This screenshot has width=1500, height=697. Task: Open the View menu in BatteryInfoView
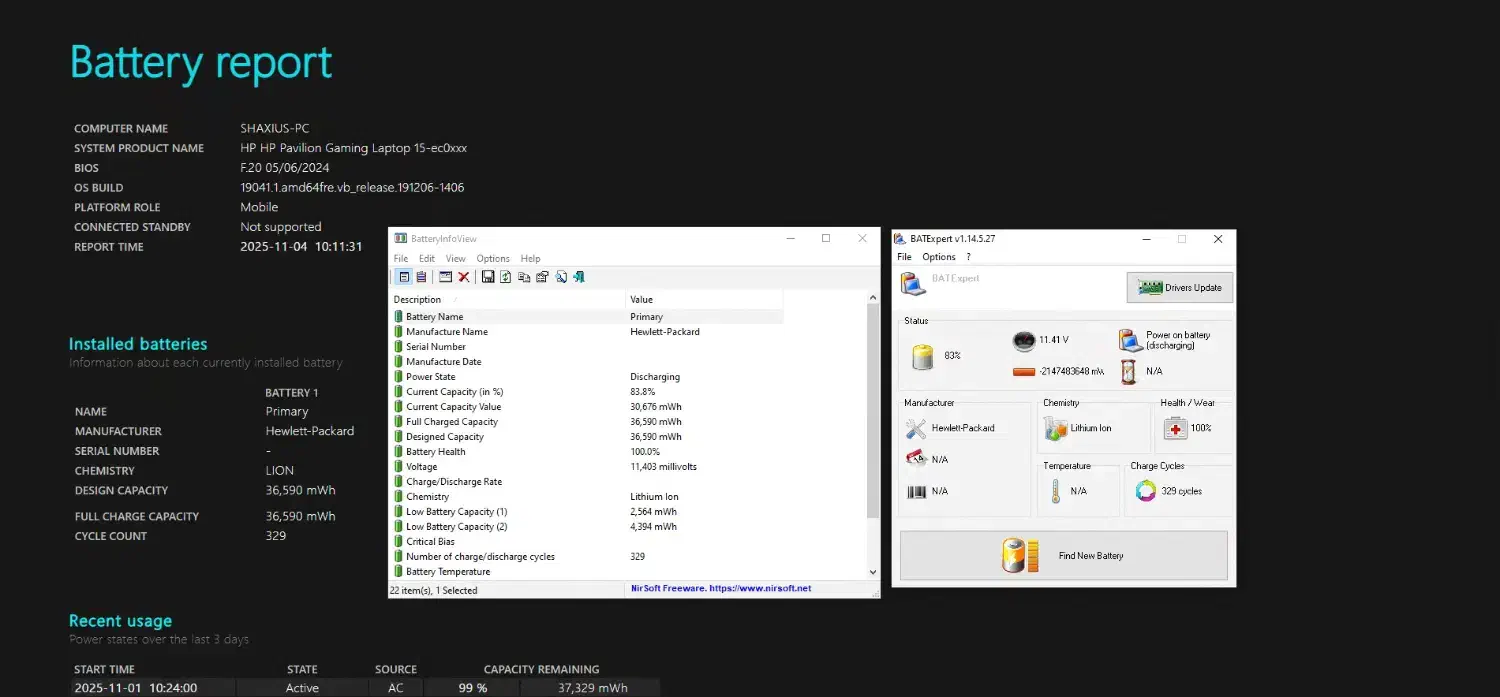[455, 258]
